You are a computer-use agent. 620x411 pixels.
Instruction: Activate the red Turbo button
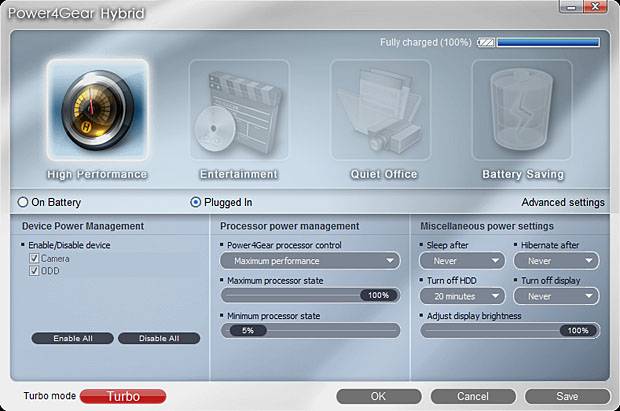pyautogui.click(x=123, y=396)
